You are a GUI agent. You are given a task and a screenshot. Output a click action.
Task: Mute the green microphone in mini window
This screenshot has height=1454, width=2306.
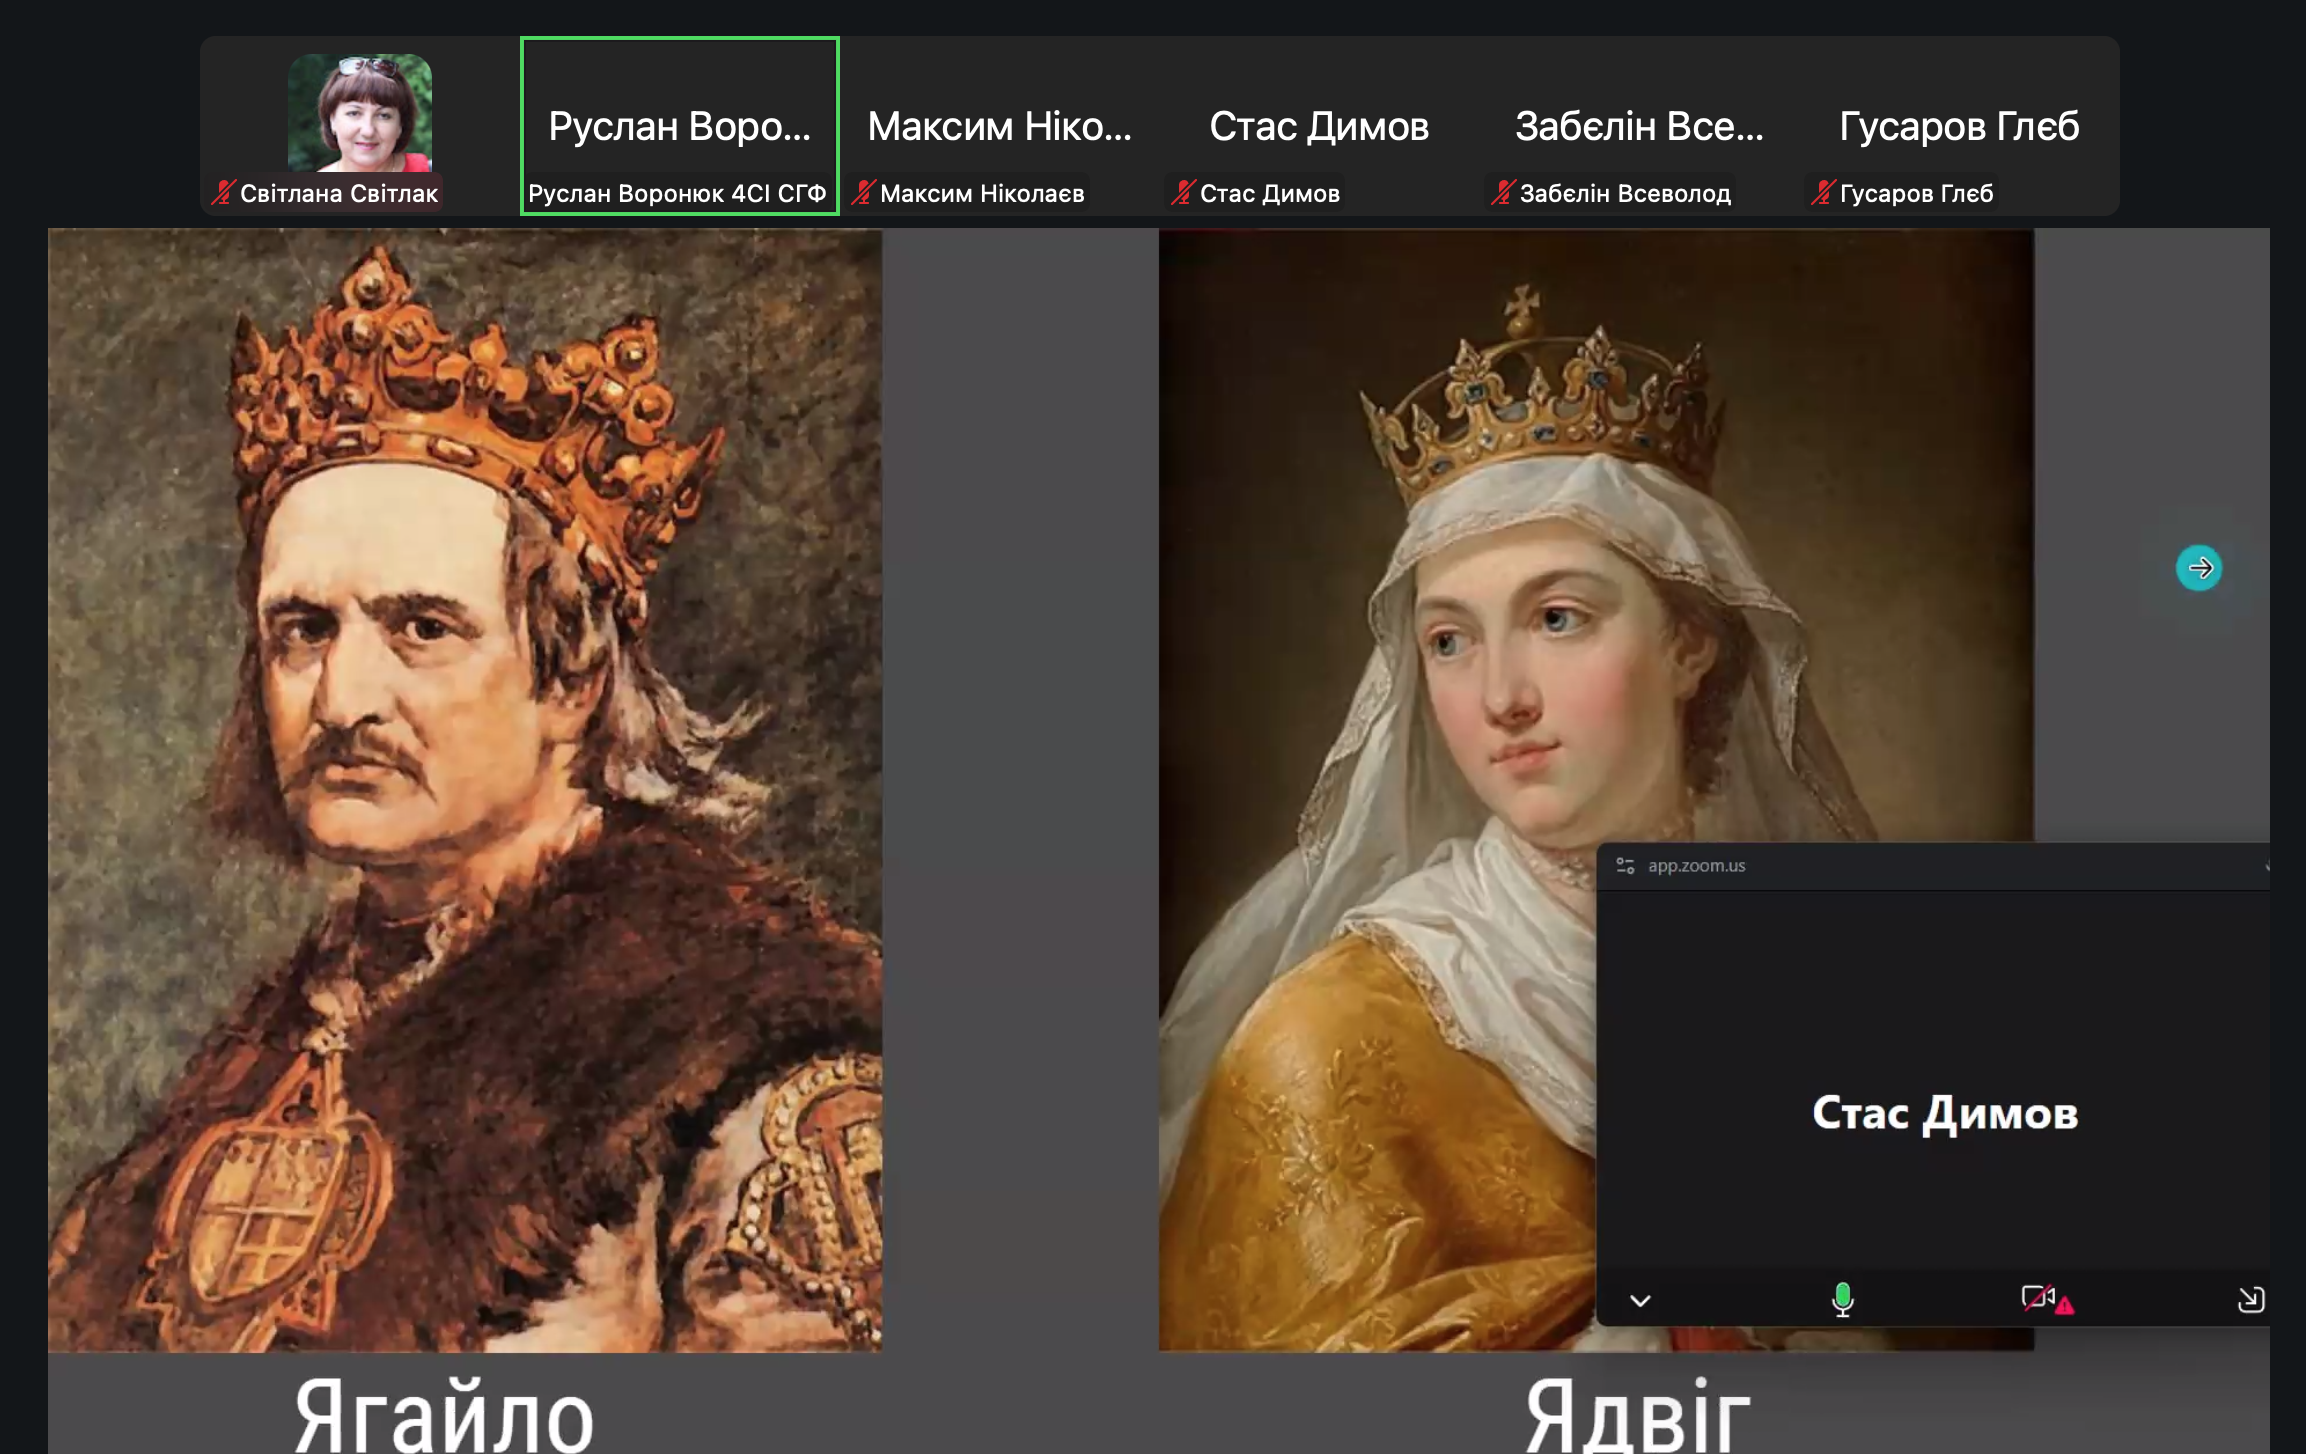tap(1842, 1299)
